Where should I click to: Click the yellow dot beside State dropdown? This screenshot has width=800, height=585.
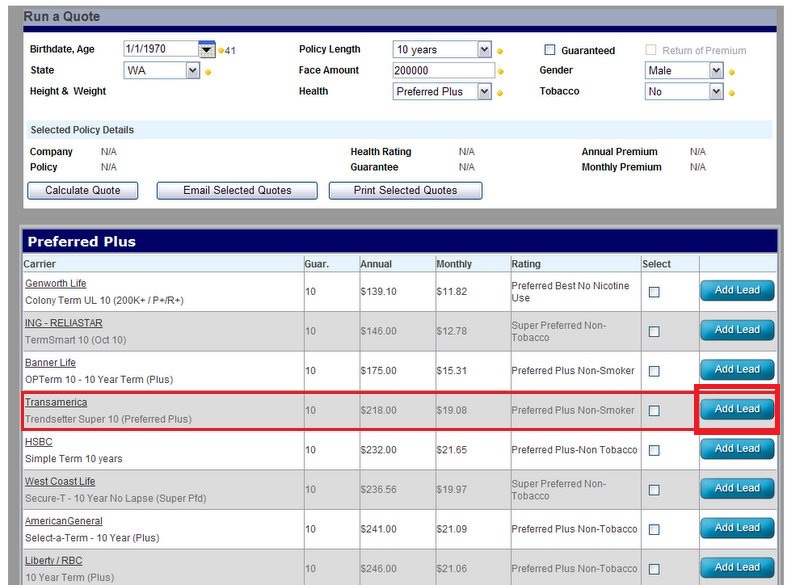click(x=208, y=72)
